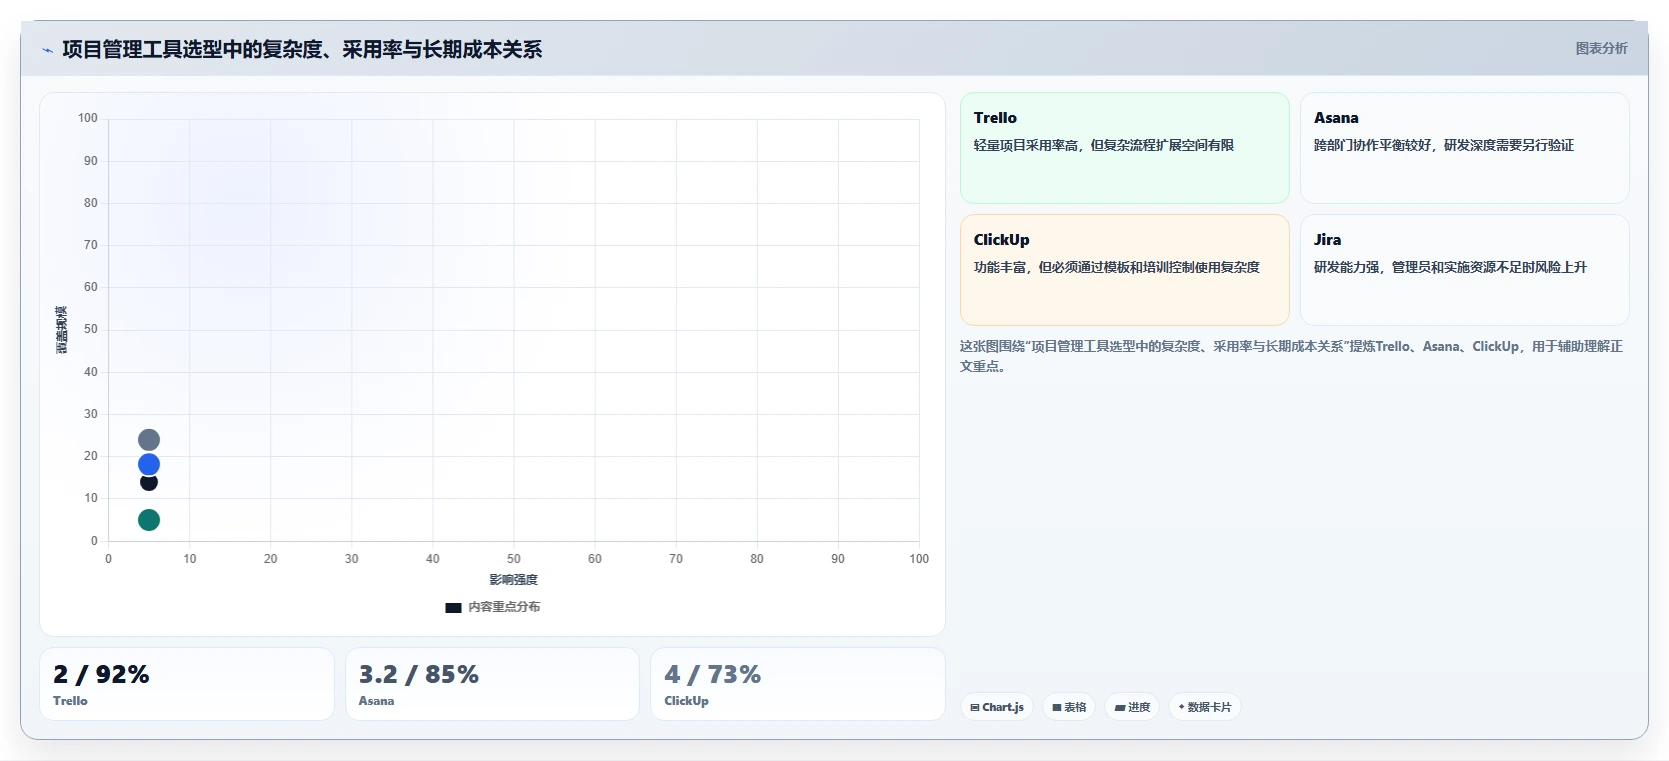Click the 3.2 / 85% Asana stat card

coord(492,684)
